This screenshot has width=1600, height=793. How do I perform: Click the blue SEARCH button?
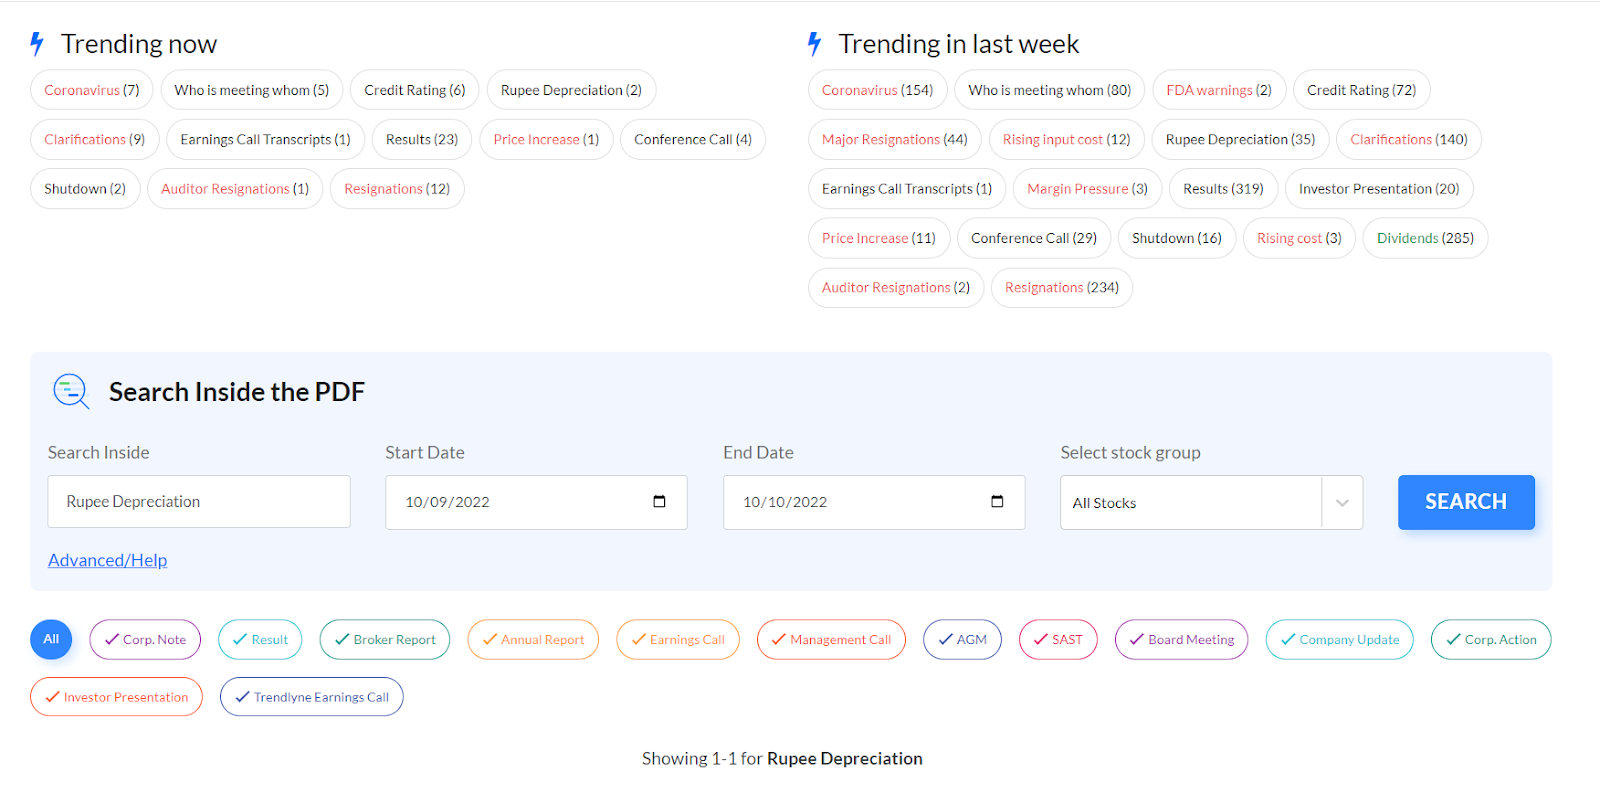coord(1466,502)
